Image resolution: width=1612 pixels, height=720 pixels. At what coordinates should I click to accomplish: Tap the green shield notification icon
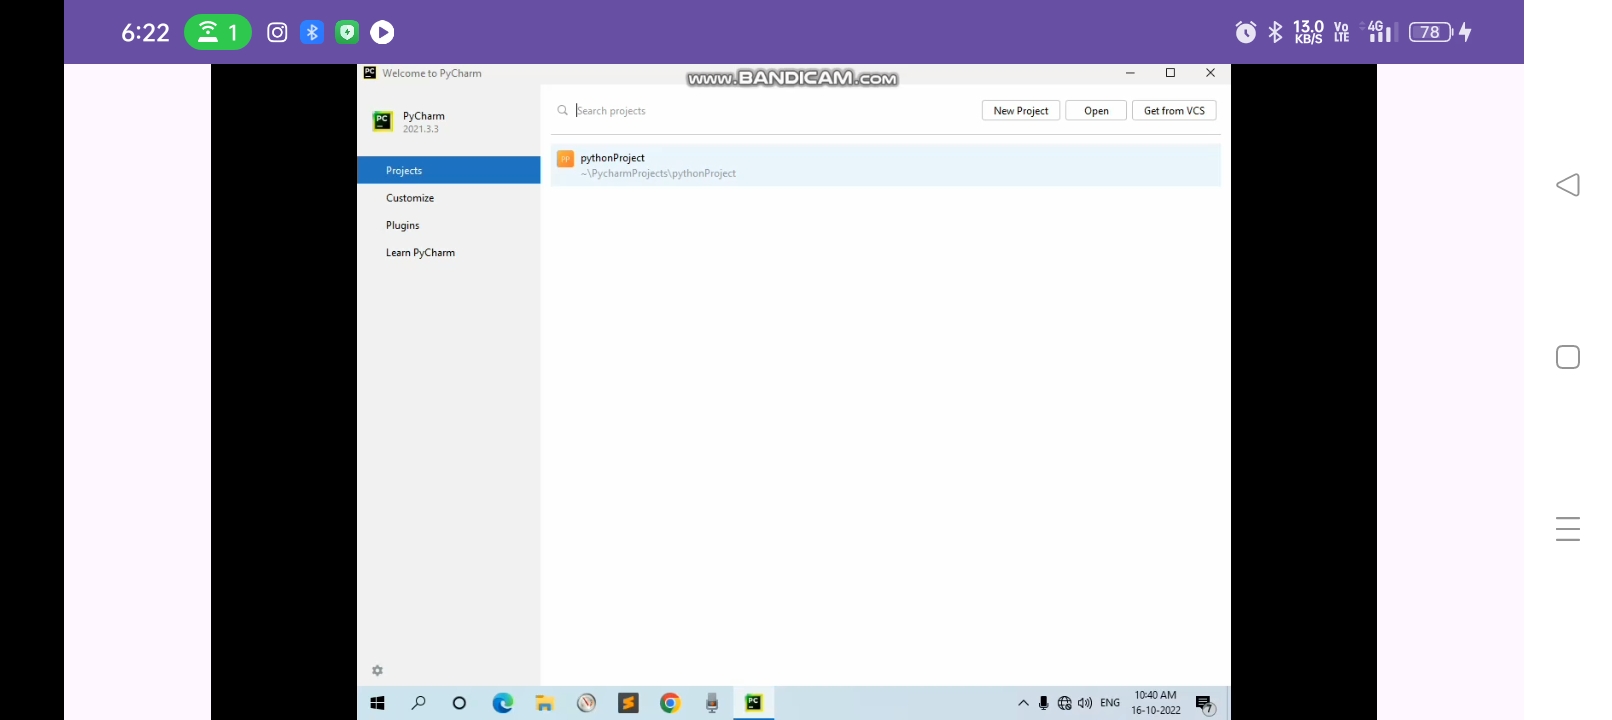point(347,32)
